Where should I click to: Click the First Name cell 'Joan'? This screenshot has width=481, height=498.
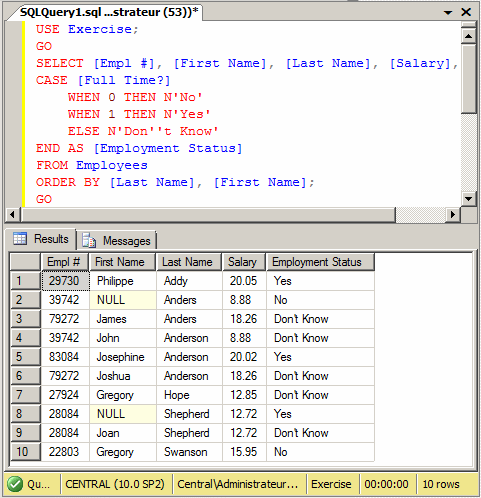tap(123, 433)
